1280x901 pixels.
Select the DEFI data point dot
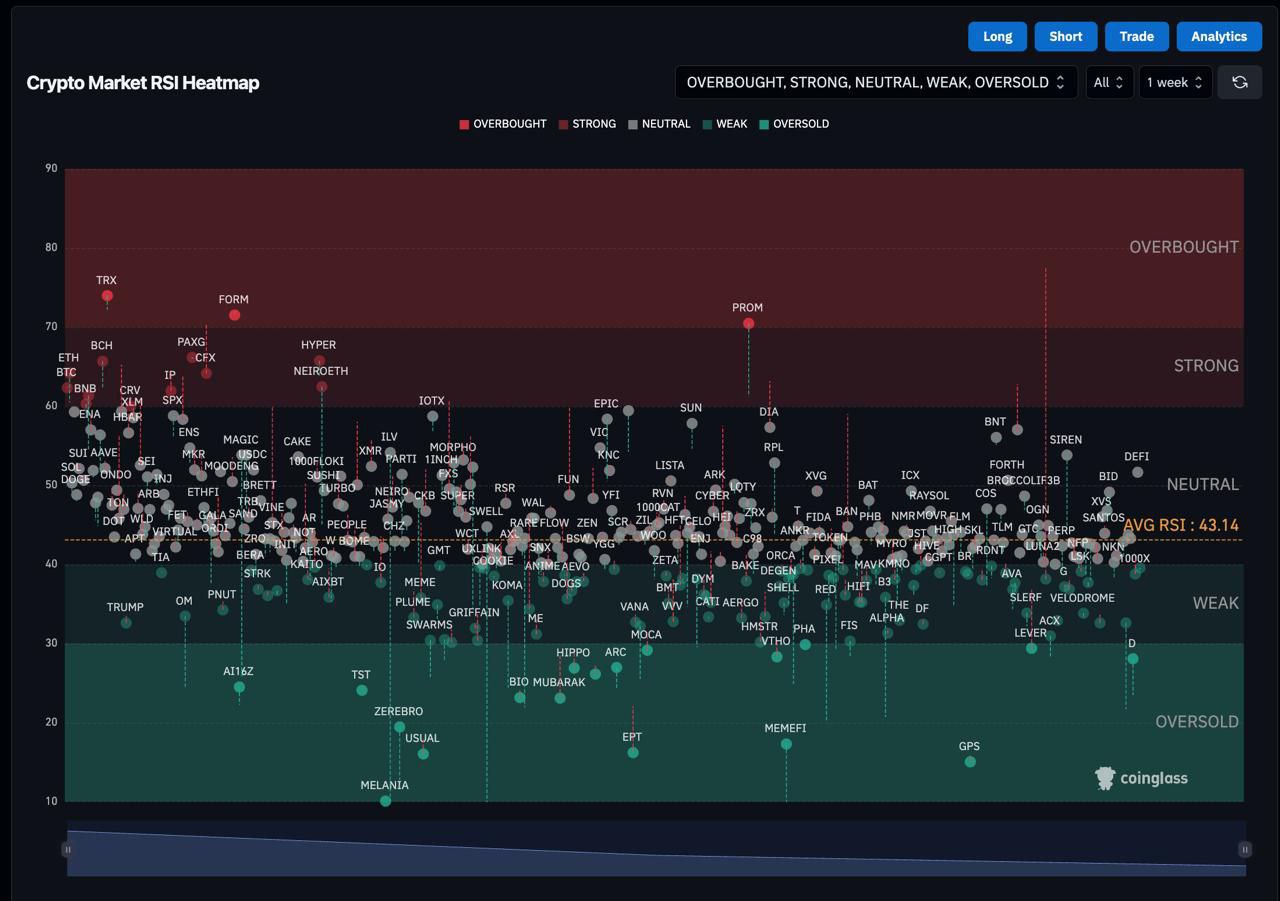1137,472
